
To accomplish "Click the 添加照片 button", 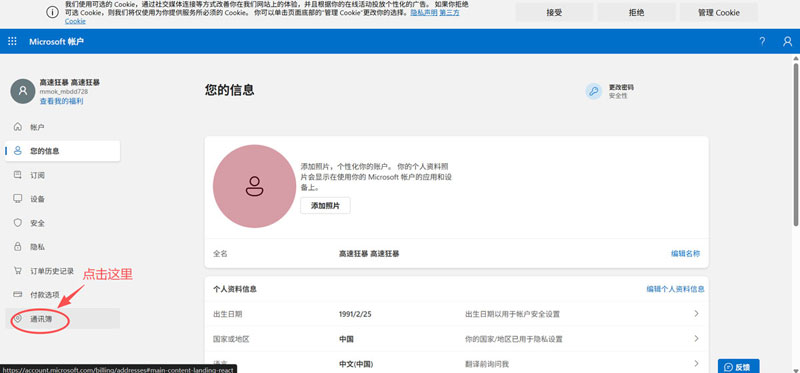I will (325, 206).
